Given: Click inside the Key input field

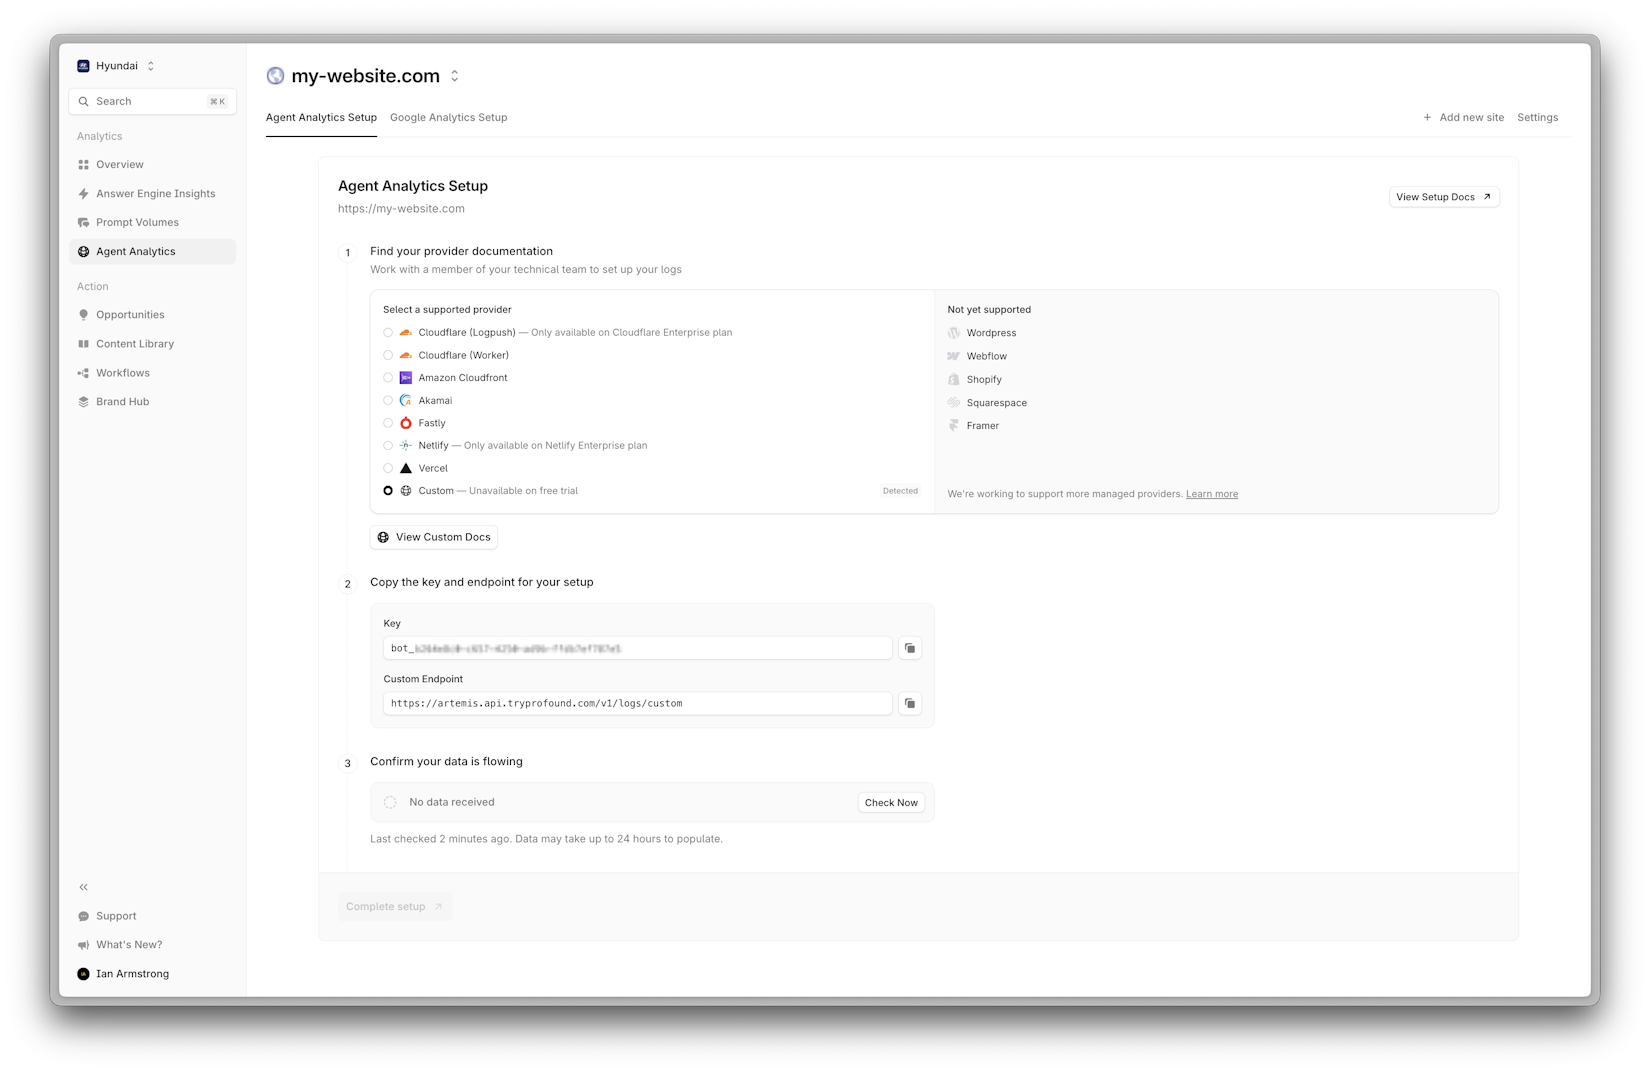Looking at the screenshot, I should (x=636, y=648).
